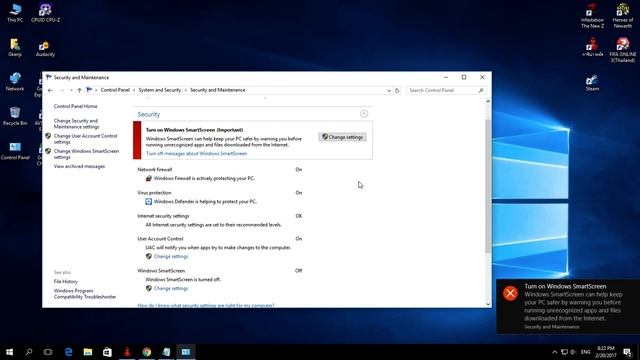This screenshot has height=360, width=640.
Task: Open Control Panel Home link
Action: tap(76, 106)
